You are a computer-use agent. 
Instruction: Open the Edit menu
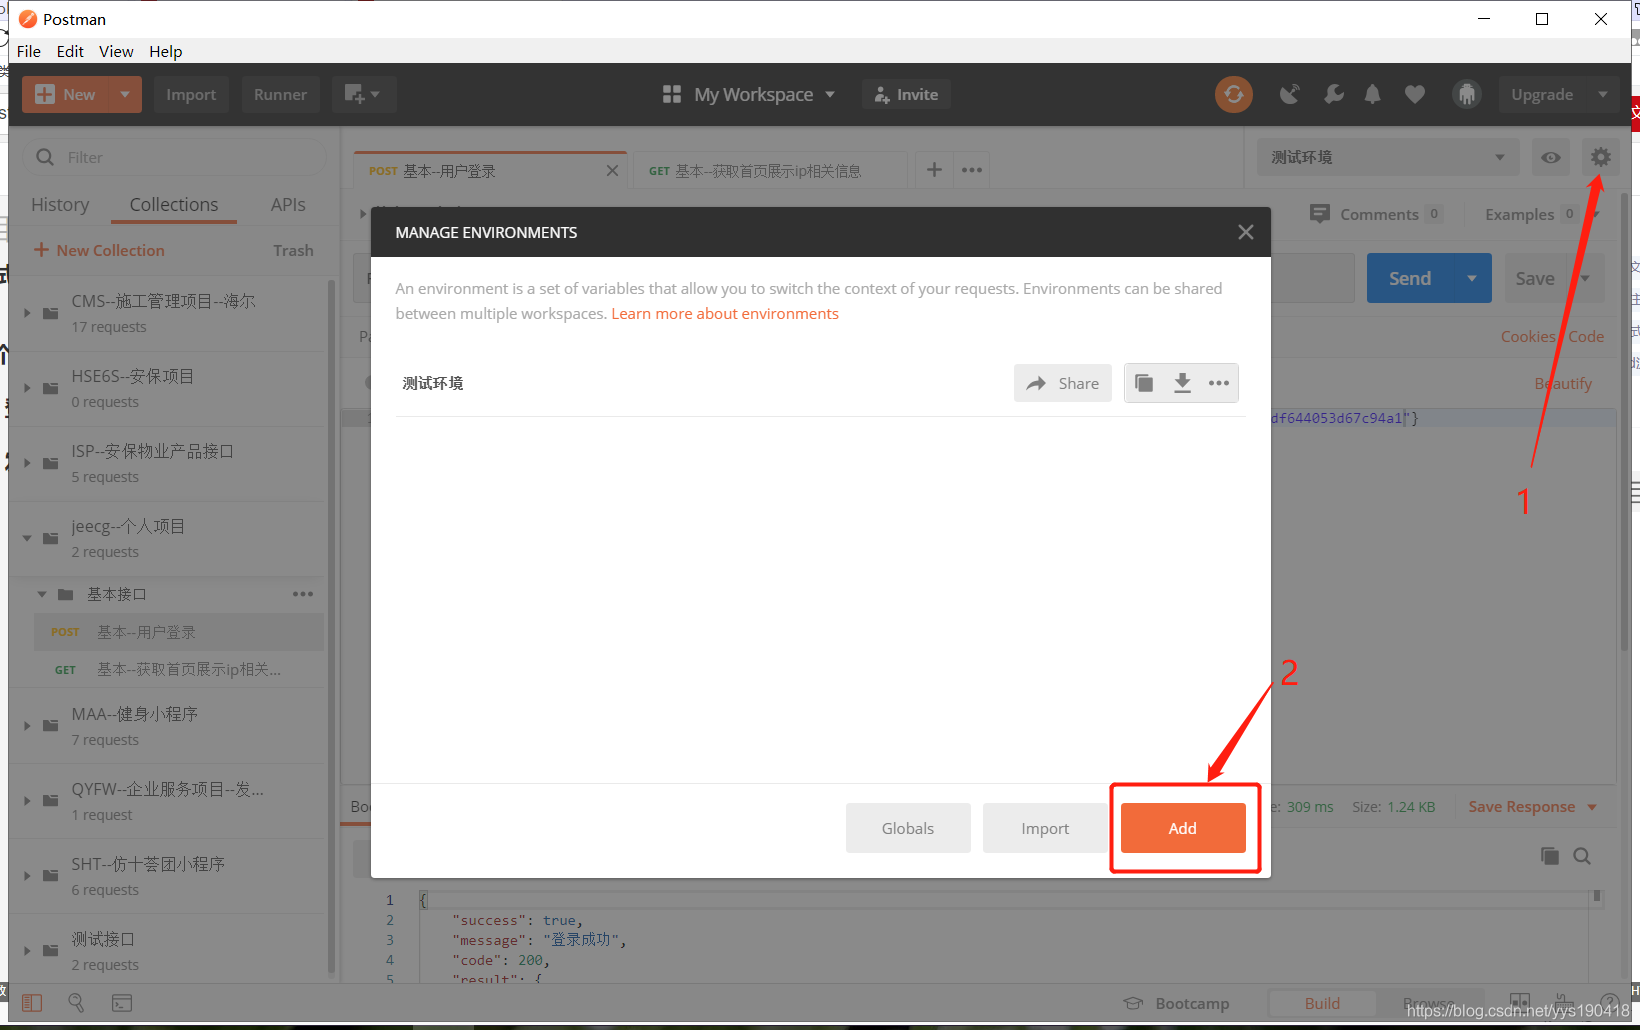coord(70,51)
